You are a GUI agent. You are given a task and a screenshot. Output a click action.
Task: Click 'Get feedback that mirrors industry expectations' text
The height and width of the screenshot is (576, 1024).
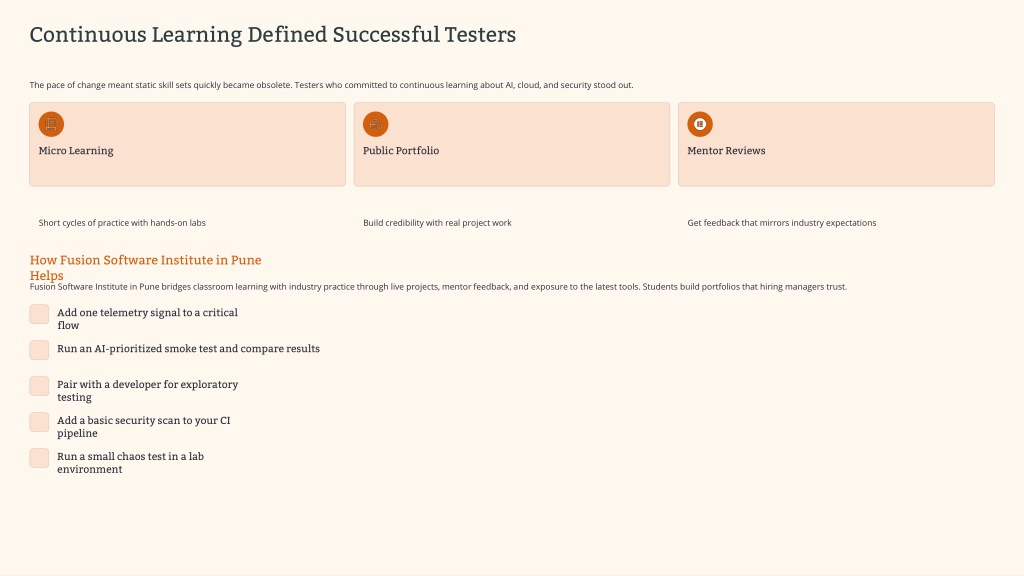pos(781,223)
